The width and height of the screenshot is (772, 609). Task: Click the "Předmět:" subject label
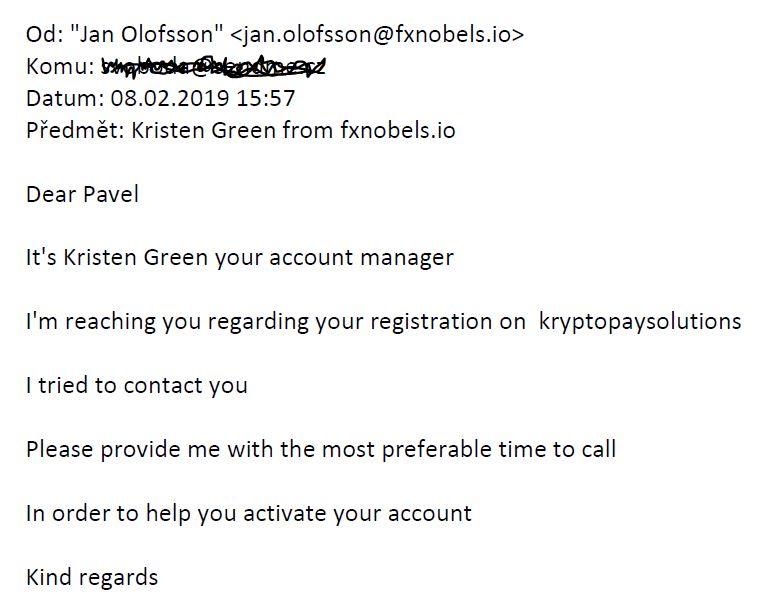coord(75,130)
